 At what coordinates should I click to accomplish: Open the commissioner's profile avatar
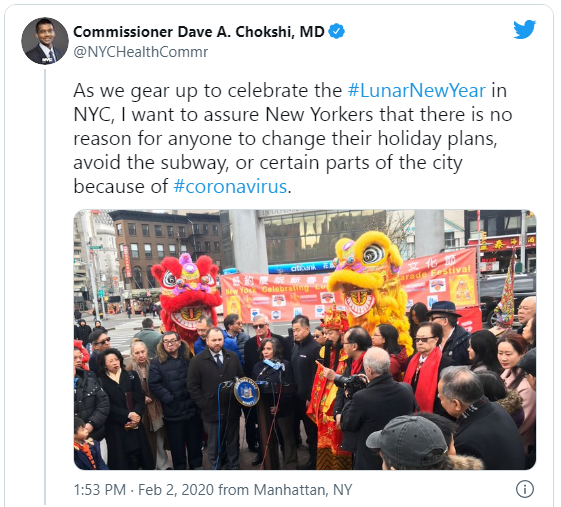click(45, 41)
